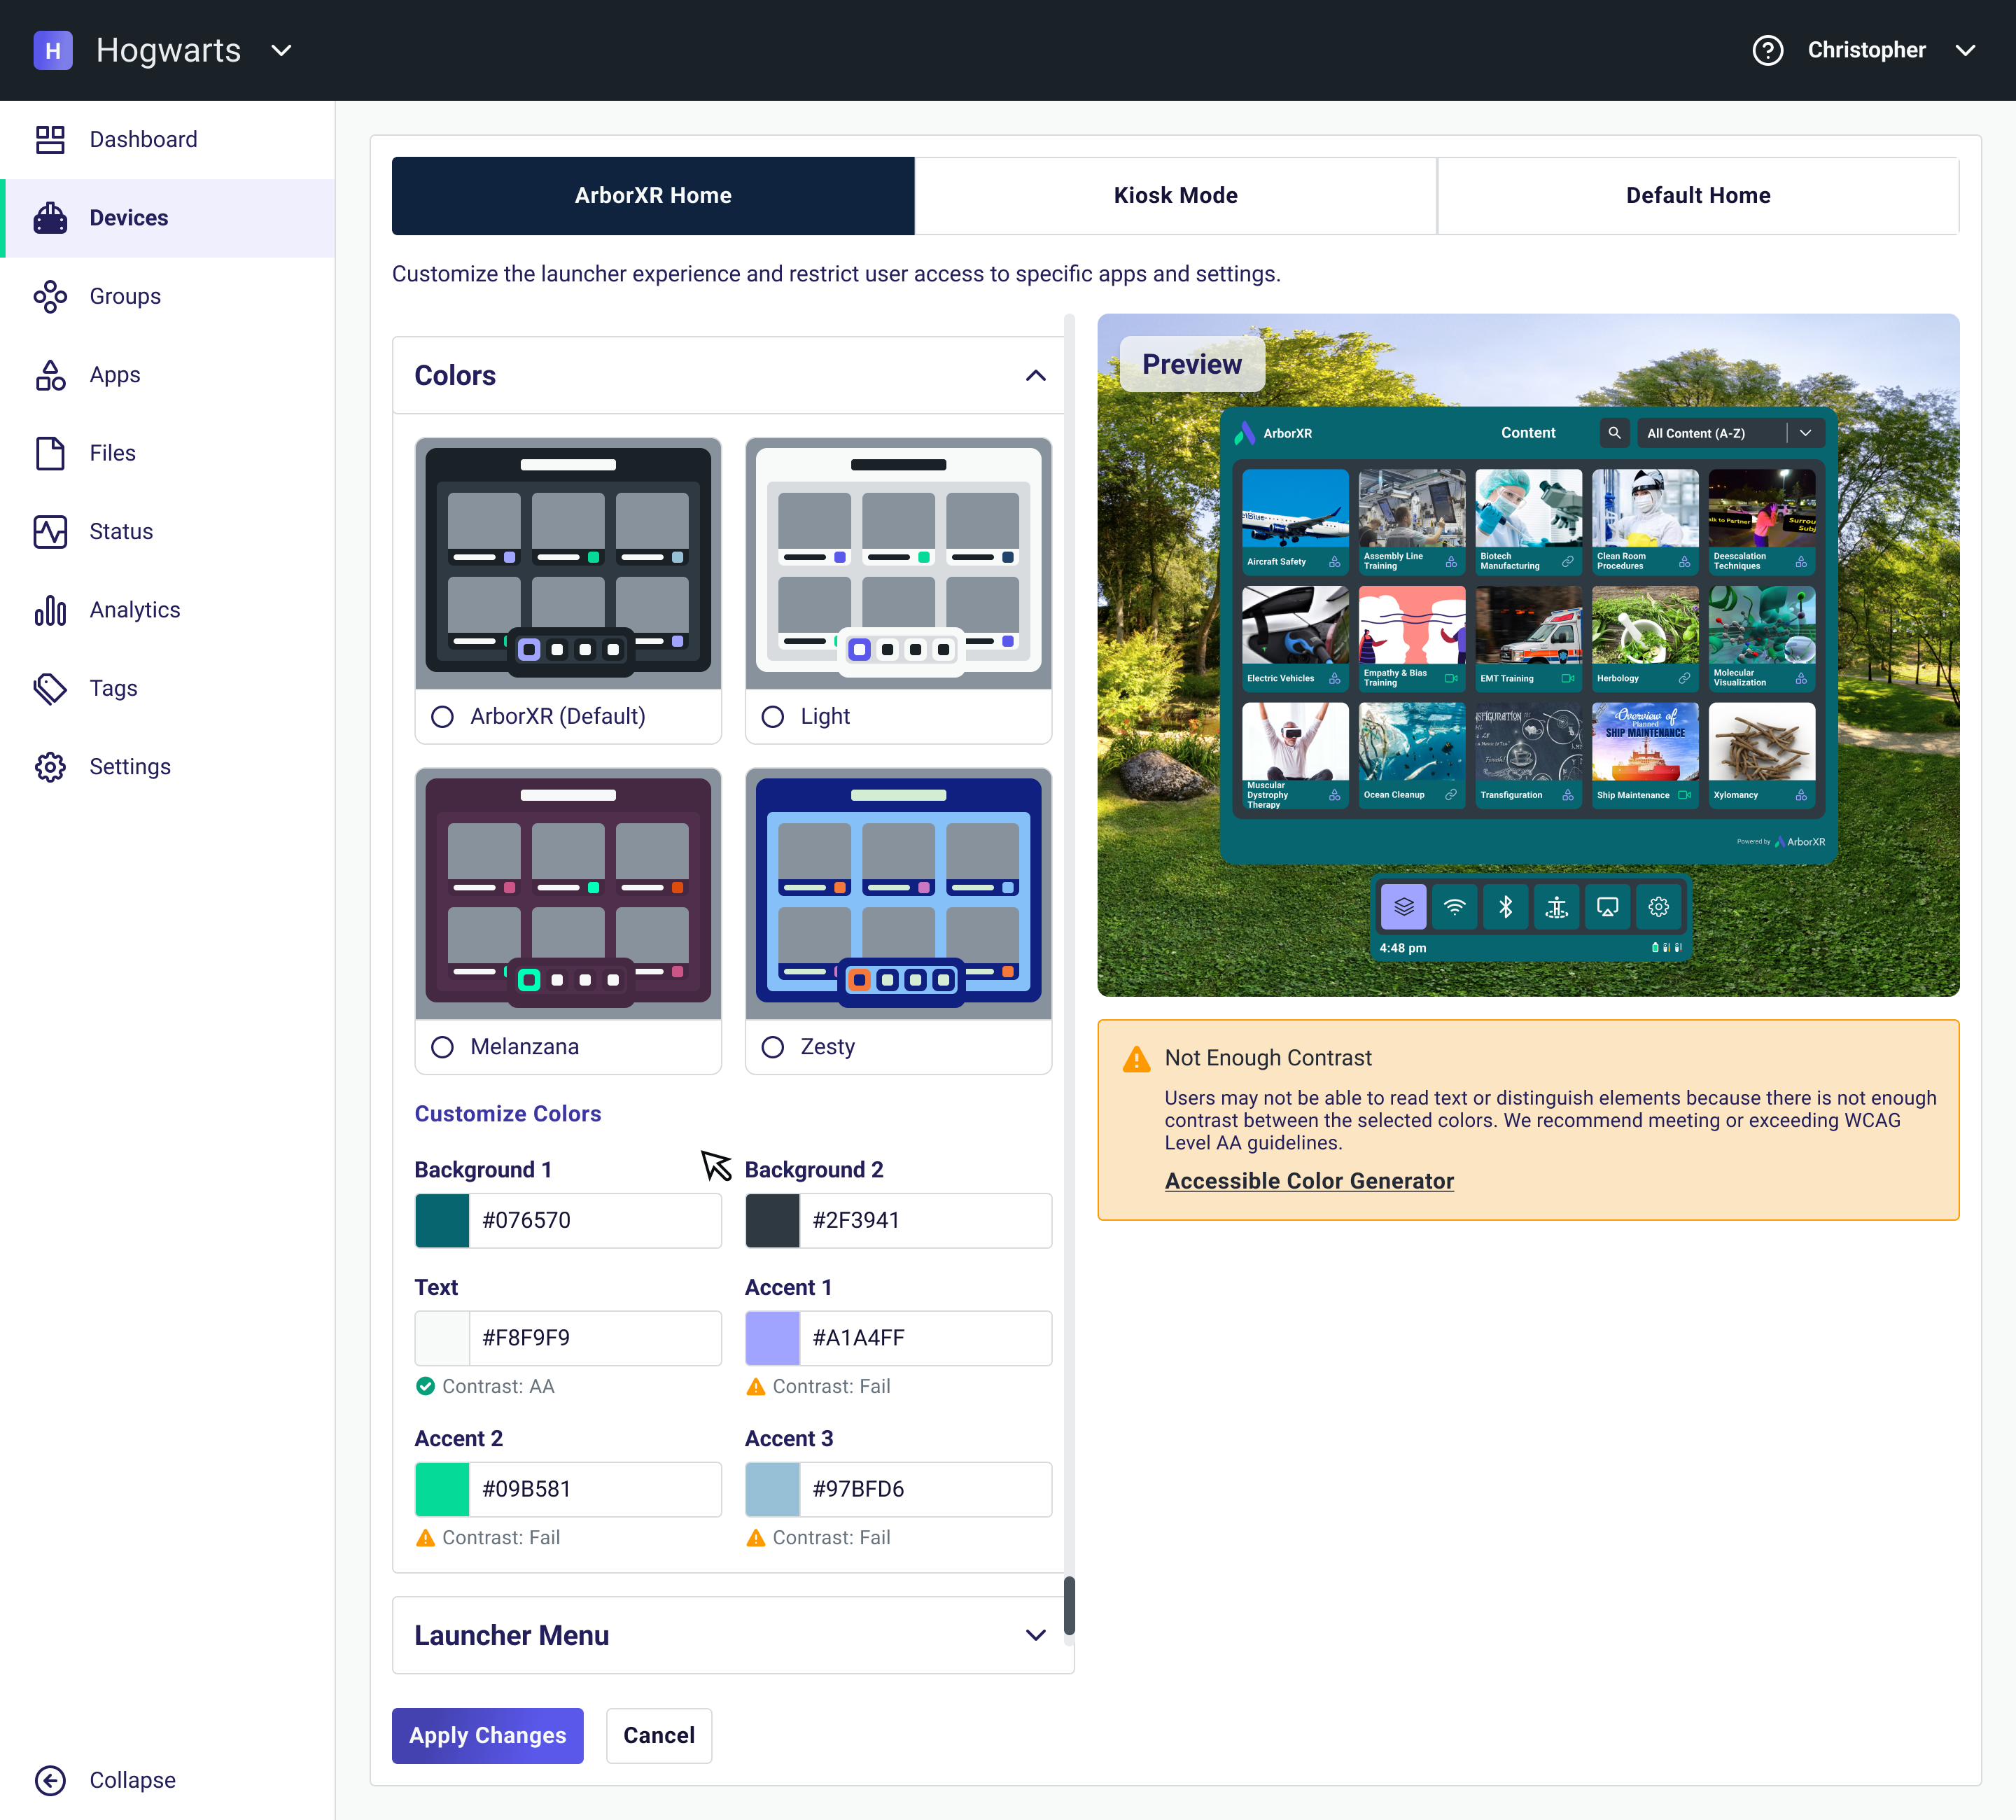
Task: Click the Groups sidebar icon
Action: (x=50, y=296)
